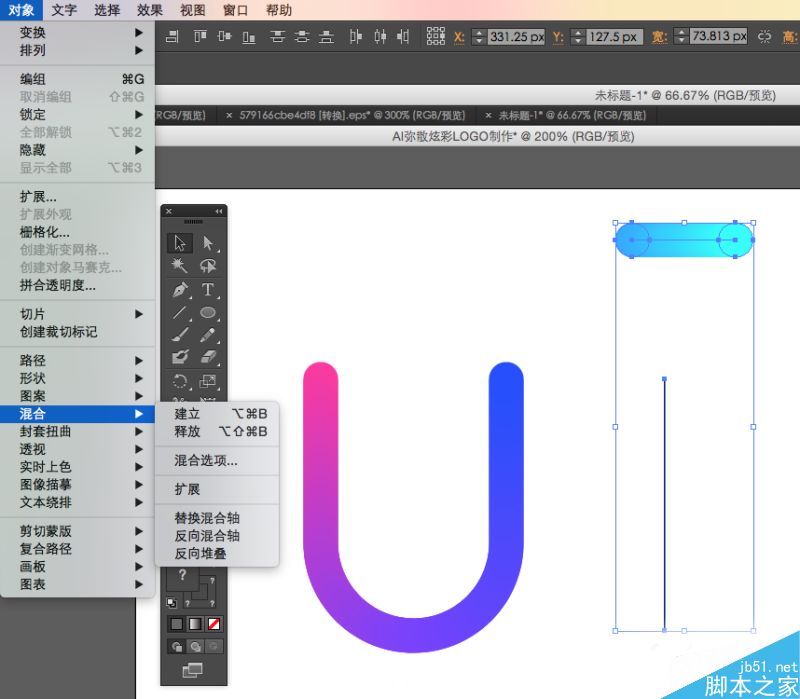Choose 替换混合轴 in the submenu
The image size is (800, 699).
[217, 518]
